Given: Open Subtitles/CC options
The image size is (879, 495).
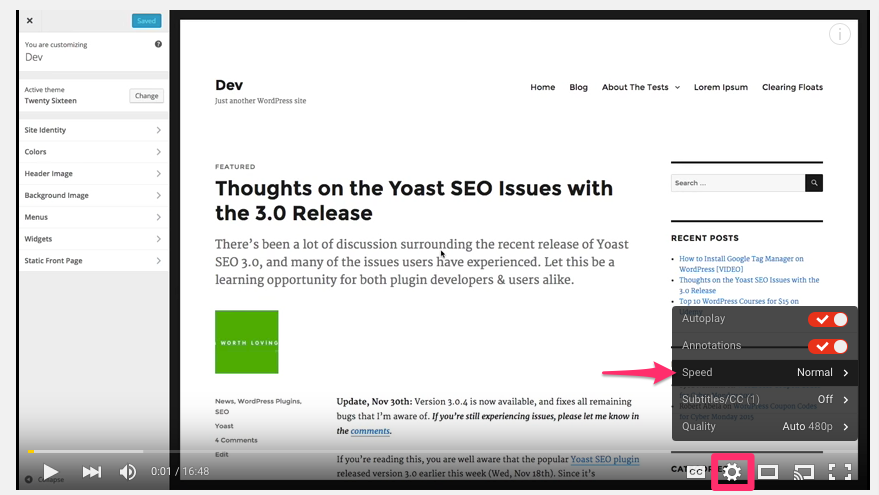Looking at the screenshot, I should [x=765, y=399].
